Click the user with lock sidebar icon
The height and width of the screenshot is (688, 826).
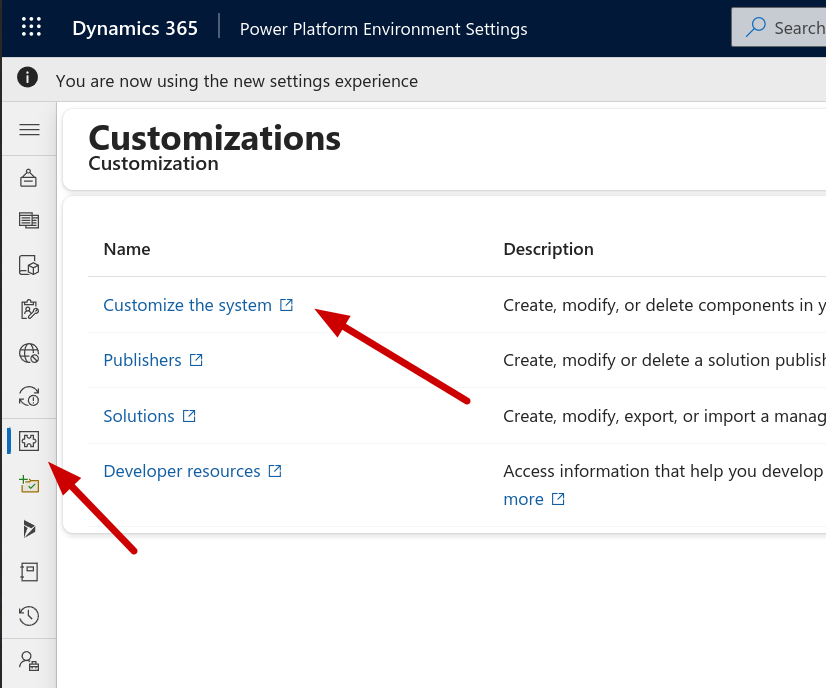[x=29, y=660]
